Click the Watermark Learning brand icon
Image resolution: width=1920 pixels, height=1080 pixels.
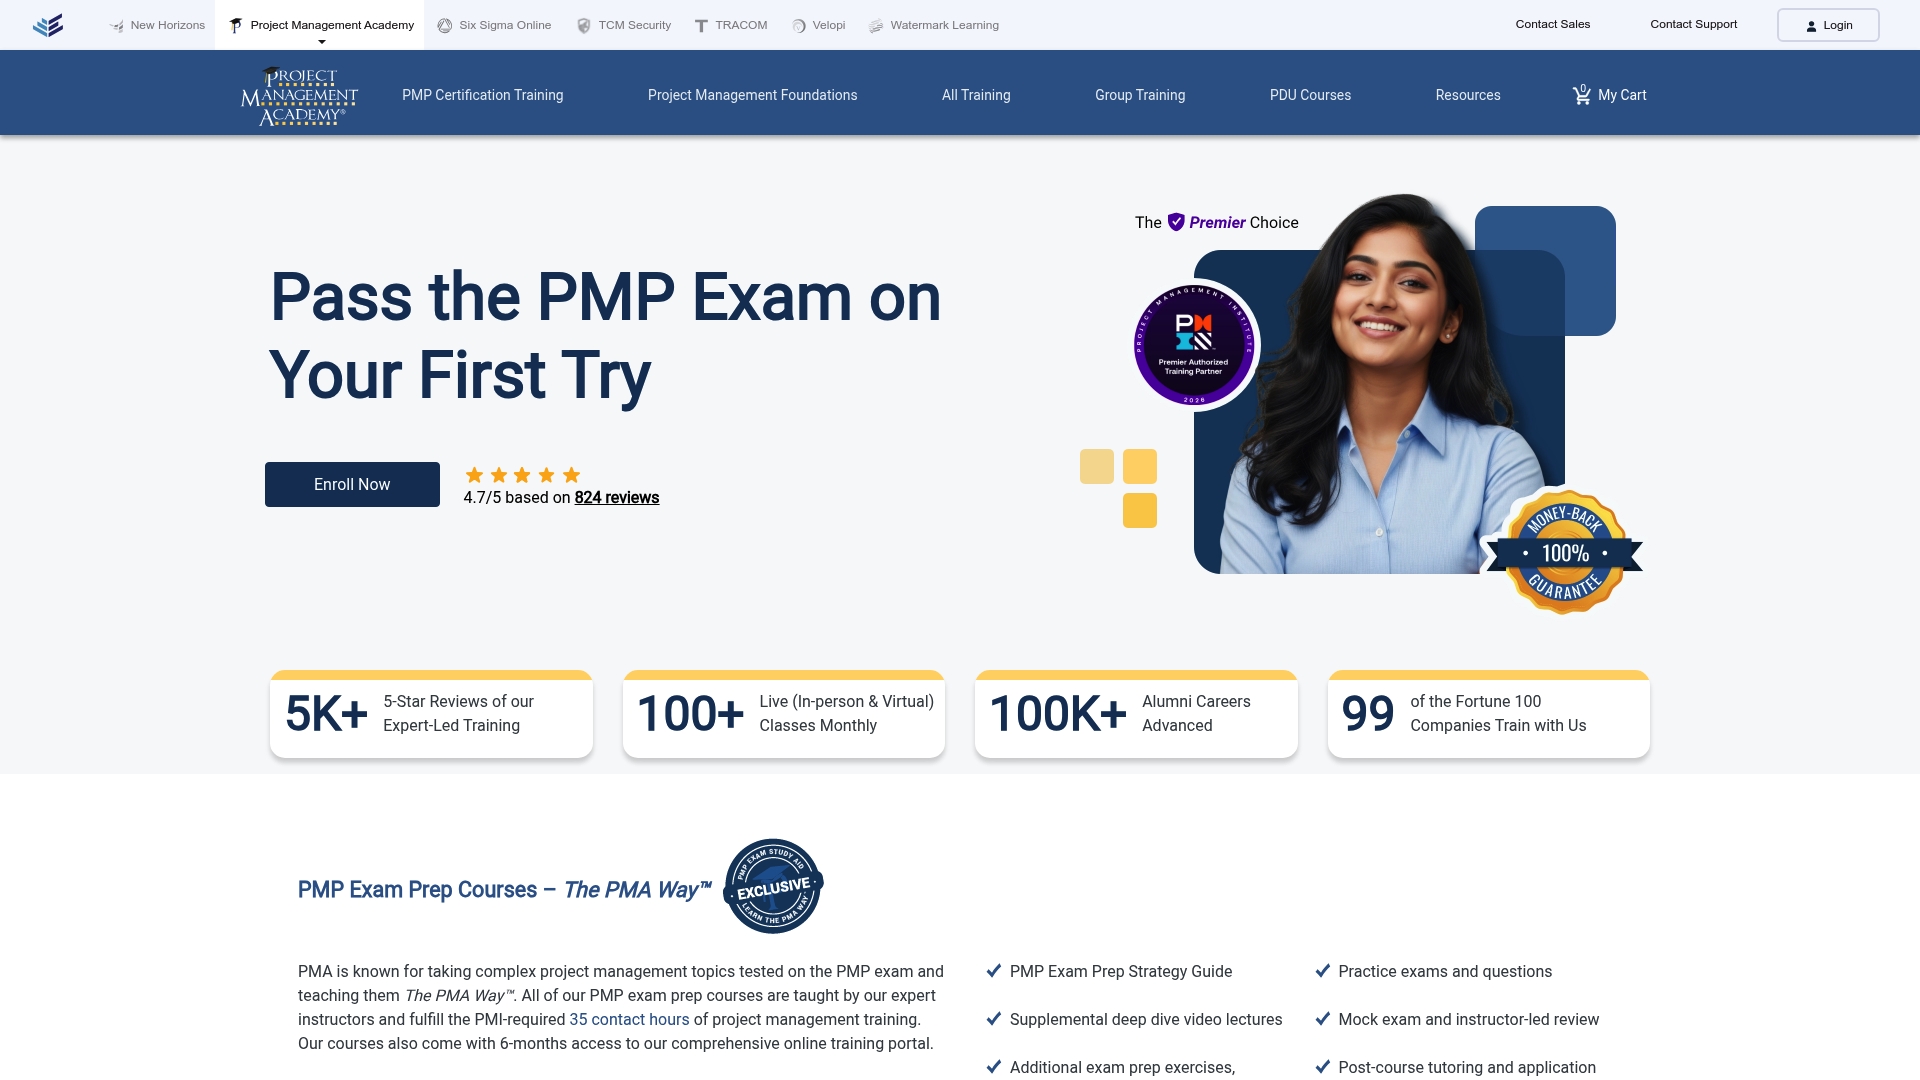point(877,25)
